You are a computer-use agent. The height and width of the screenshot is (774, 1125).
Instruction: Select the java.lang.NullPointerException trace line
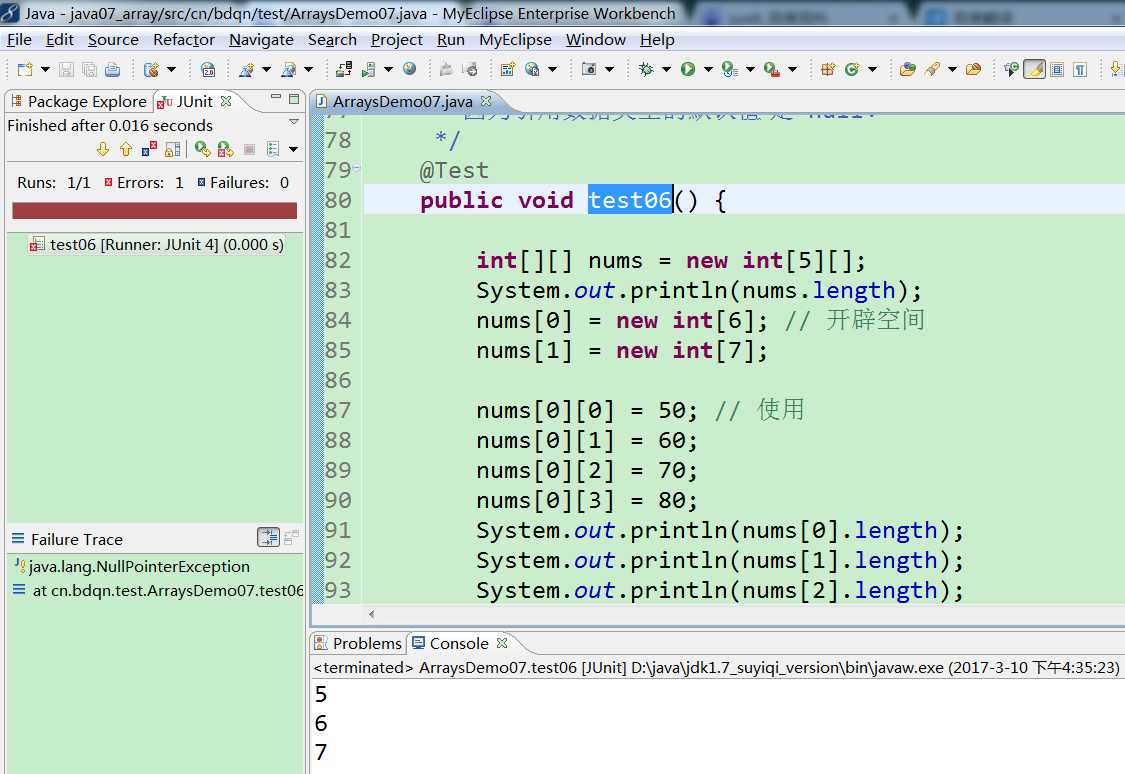(132, 567)
